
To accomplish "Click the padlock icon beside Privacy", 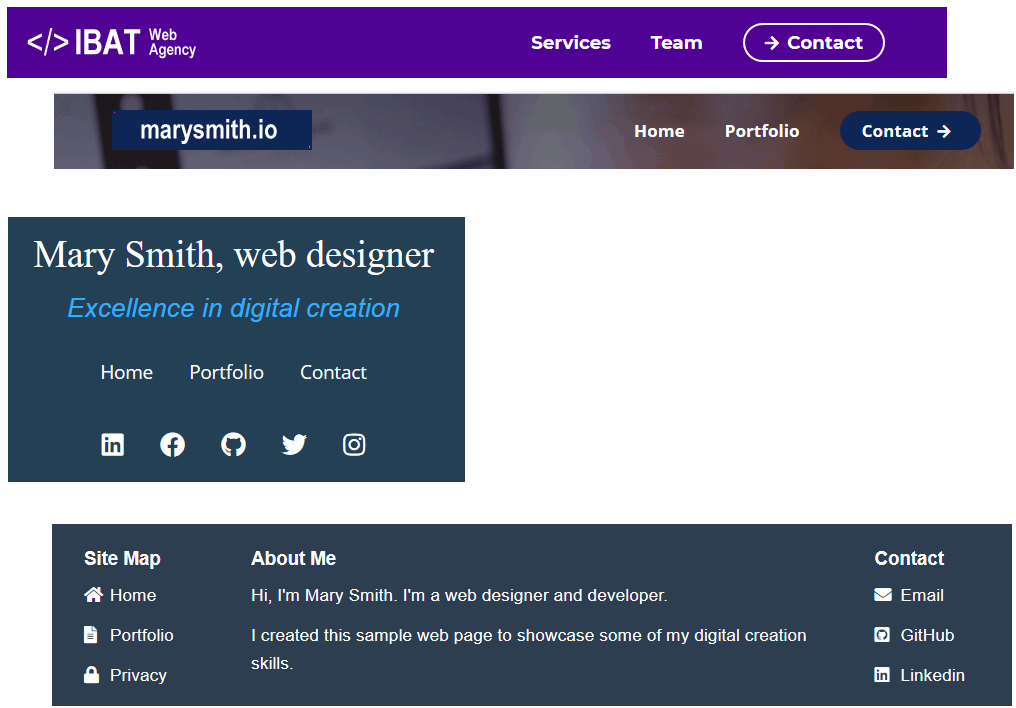I will (91, 675).
